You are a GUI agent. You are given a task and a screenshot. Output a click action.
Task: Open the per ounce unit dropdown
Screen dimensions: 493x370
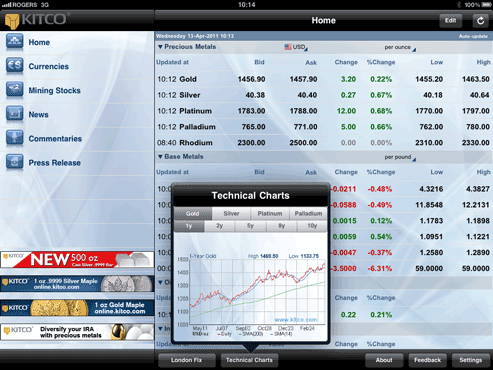tap(400, 48)
